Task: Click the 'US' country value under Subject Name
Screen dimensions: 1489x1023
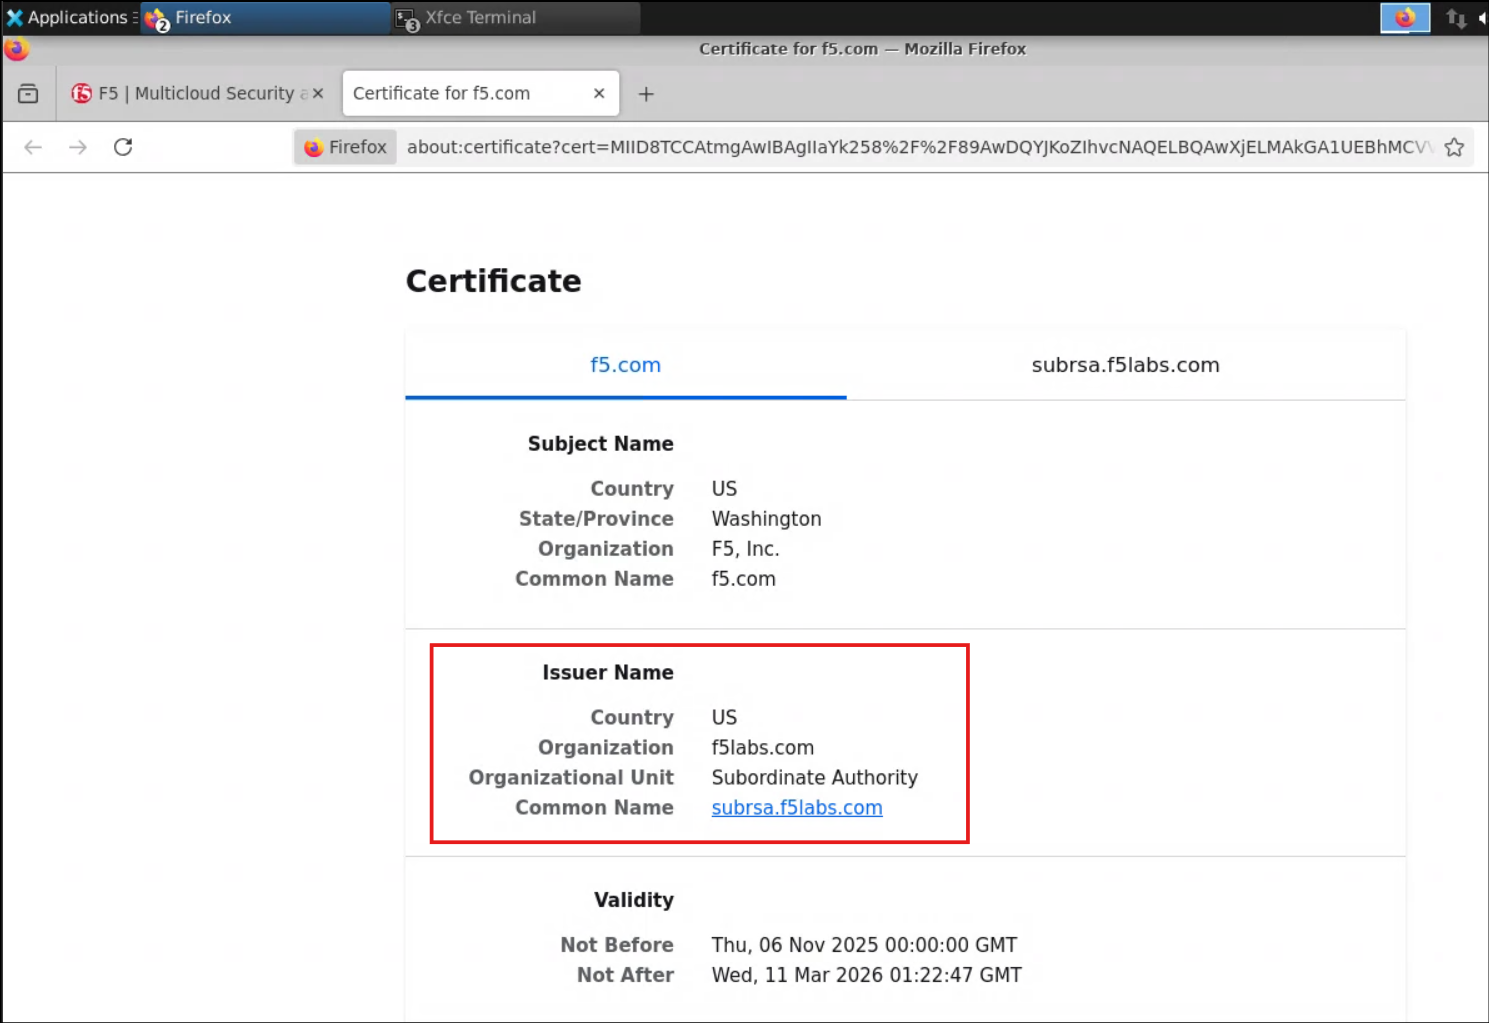Action: coord(724,489)
